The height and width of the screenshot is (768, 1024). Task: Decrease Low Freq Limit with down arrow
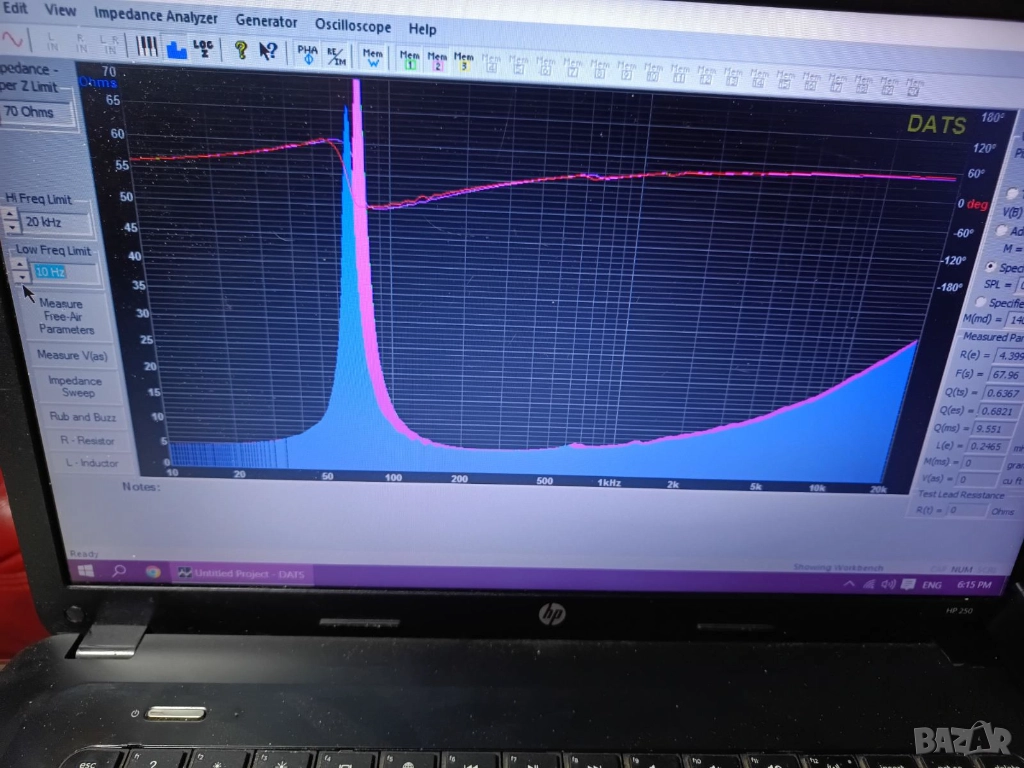(22, 277)
